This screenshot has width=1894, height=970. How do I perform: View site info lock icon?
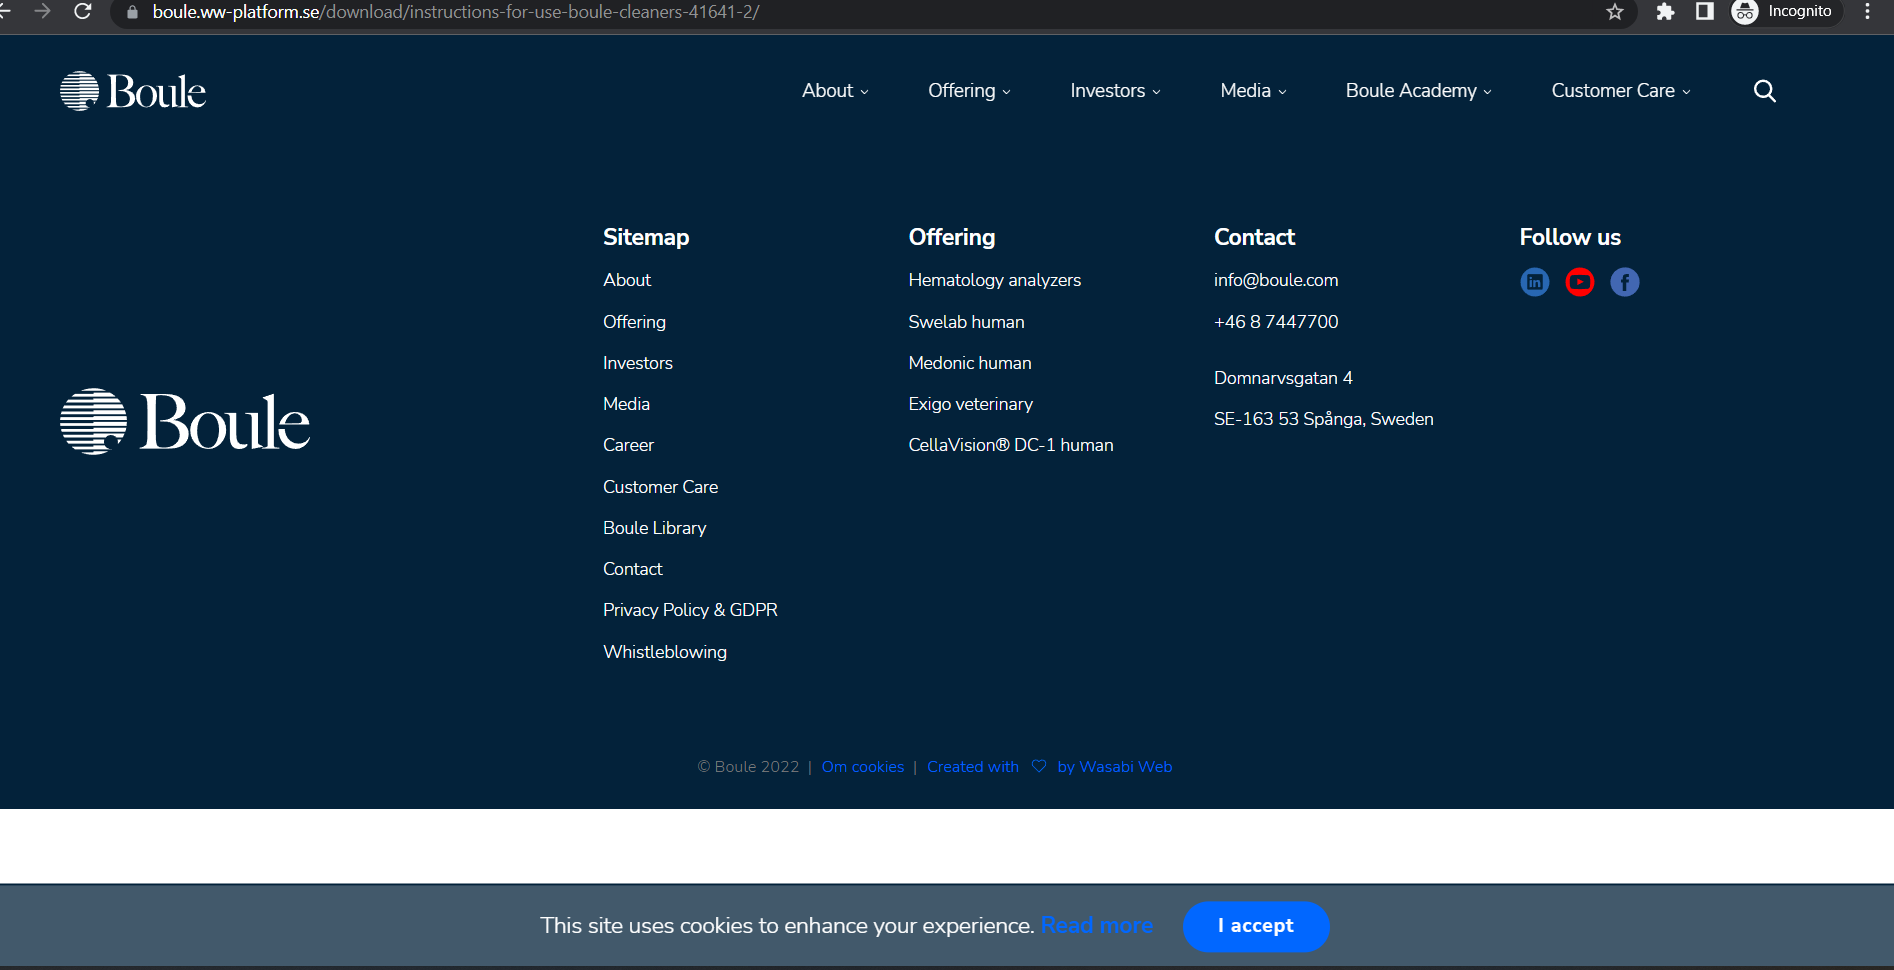coord(132,12)
